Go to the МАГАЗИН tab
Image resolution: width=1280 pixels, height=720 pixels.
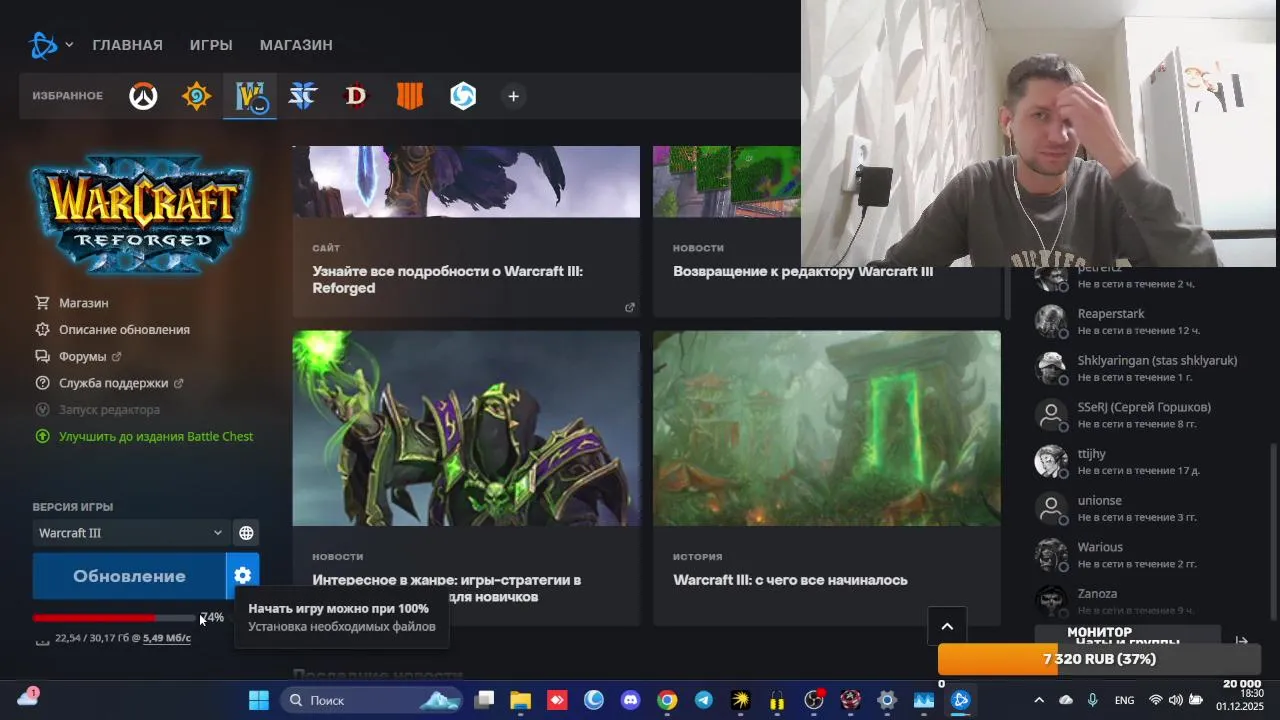(x=296, y=45)
